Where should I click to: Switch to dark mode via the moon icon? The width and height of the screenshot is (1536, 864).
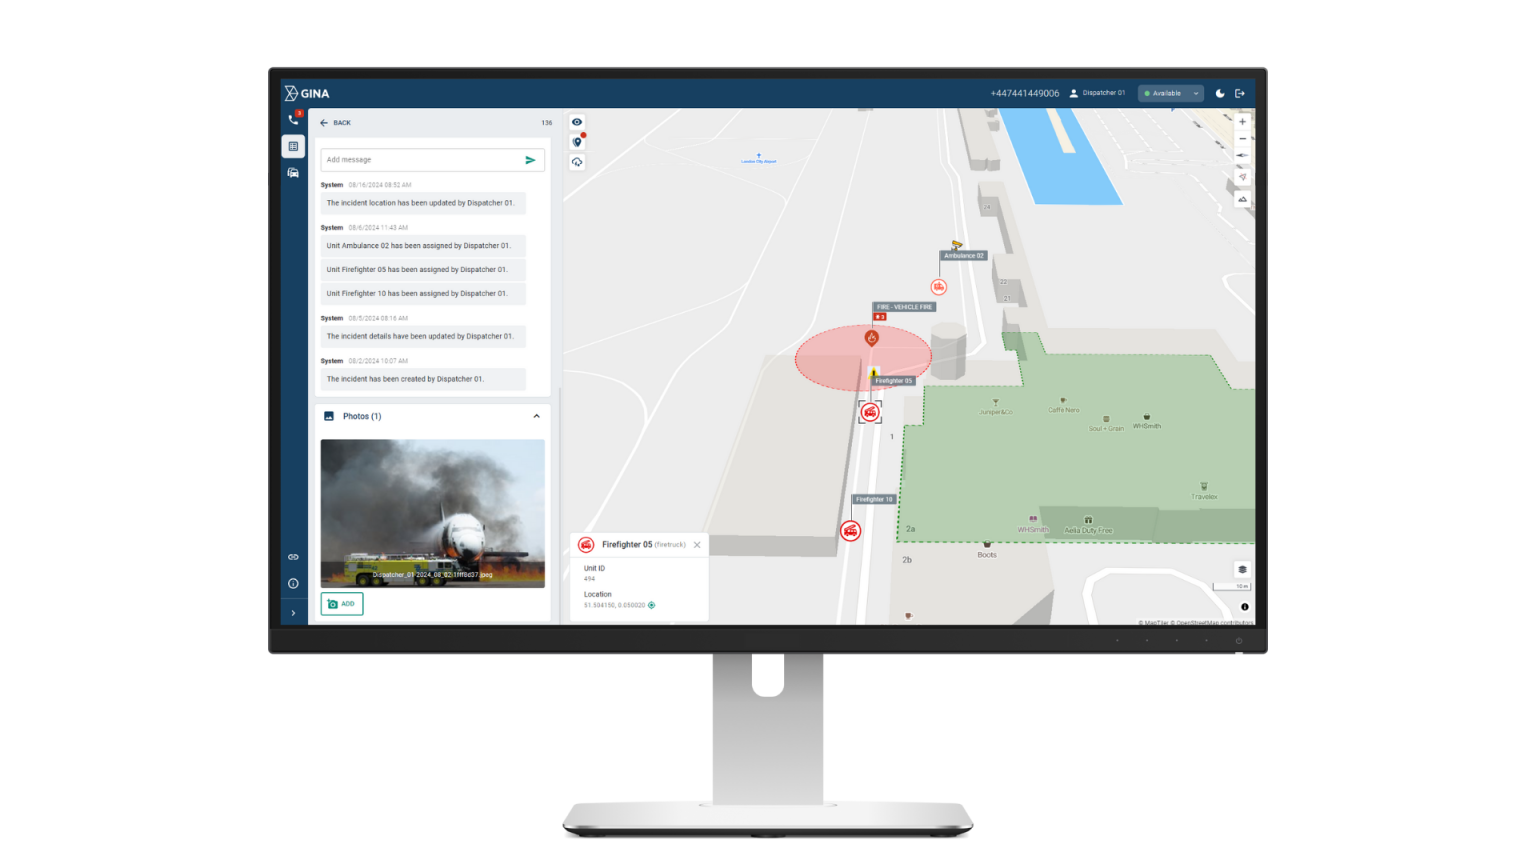1219,92
